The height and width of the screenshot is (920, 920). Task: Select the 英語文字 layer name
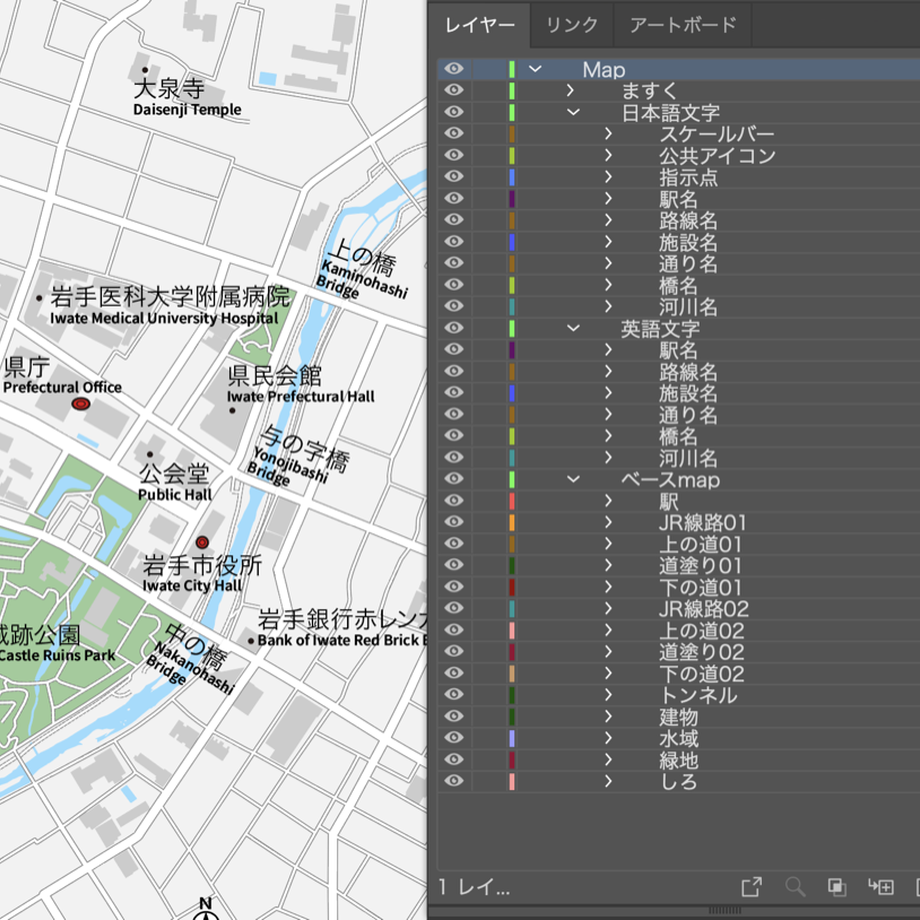[660, 328]
